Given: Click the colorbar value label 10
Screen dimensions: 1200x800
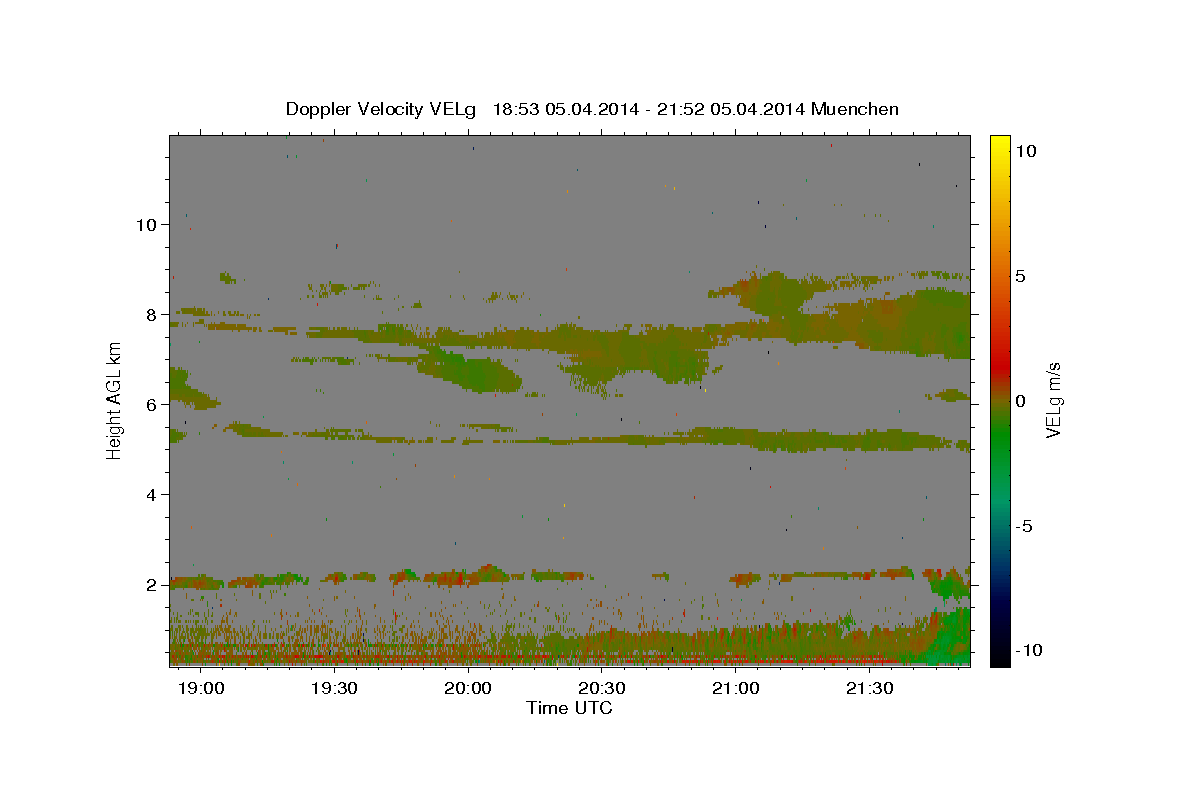Looking at the screenshot, I should click(x=1027, y=150).
